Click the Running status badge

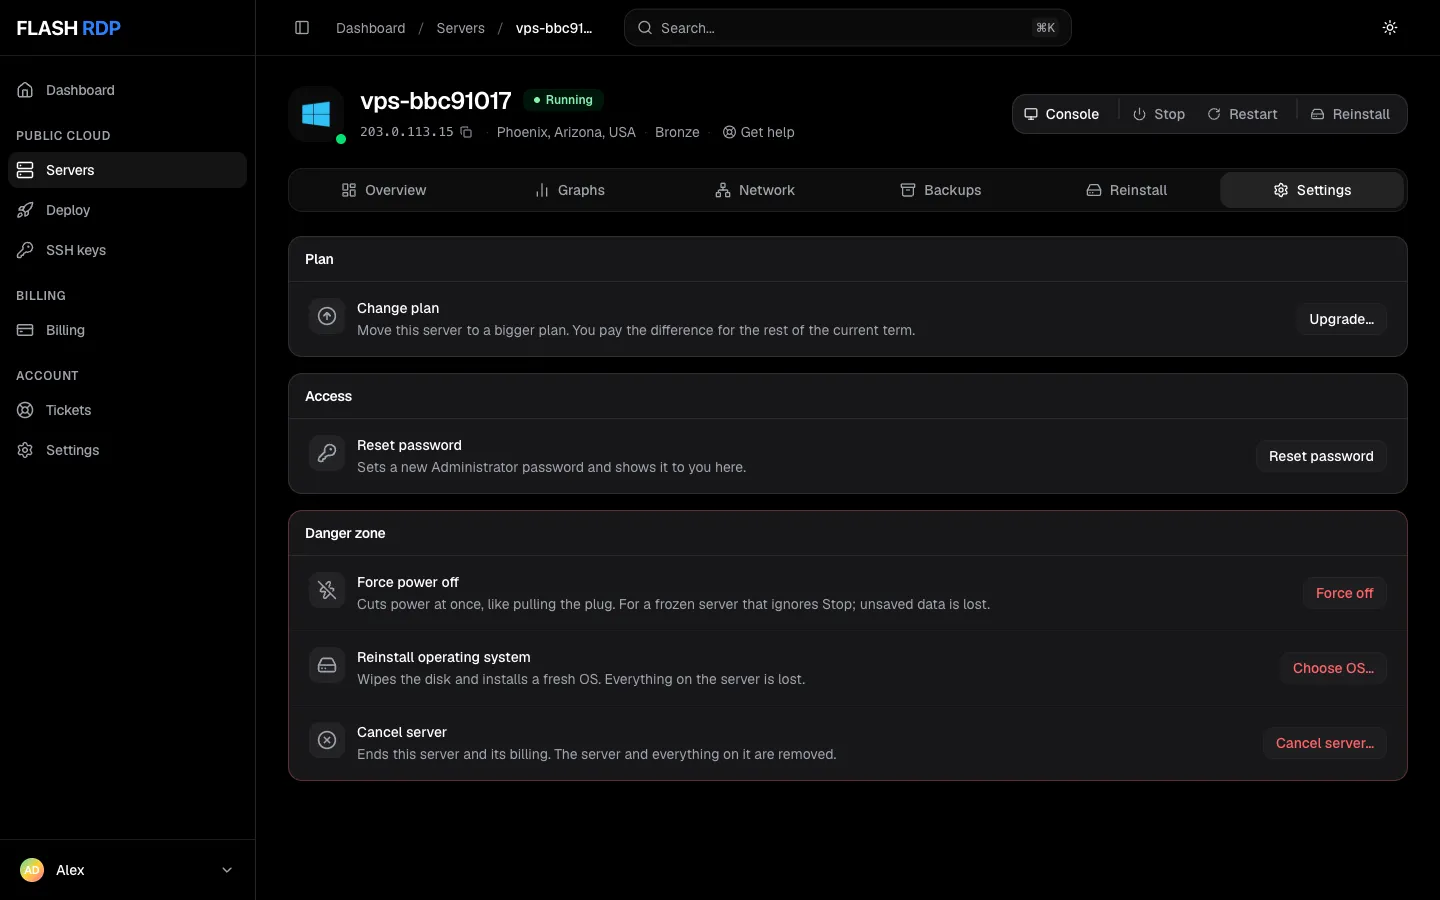click(563, 100)
